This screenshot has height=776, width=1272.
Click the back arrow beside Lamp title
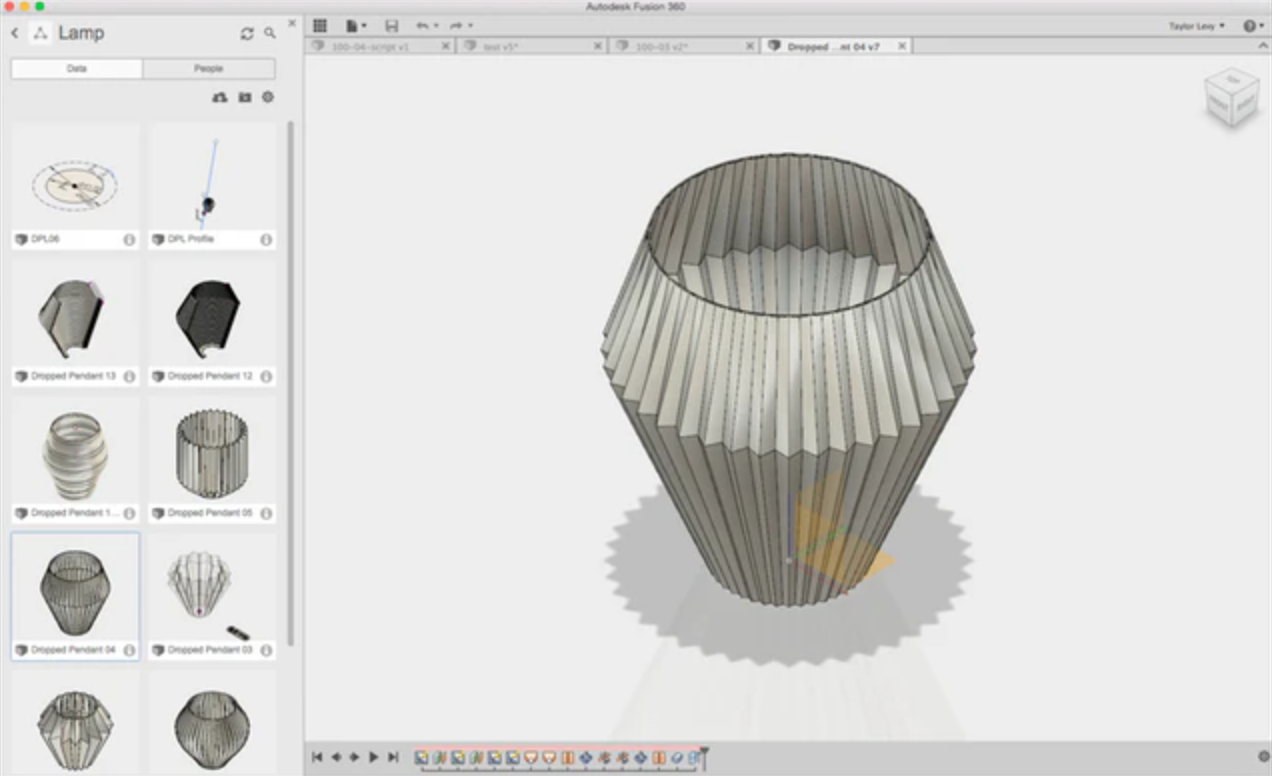point(15,33)
